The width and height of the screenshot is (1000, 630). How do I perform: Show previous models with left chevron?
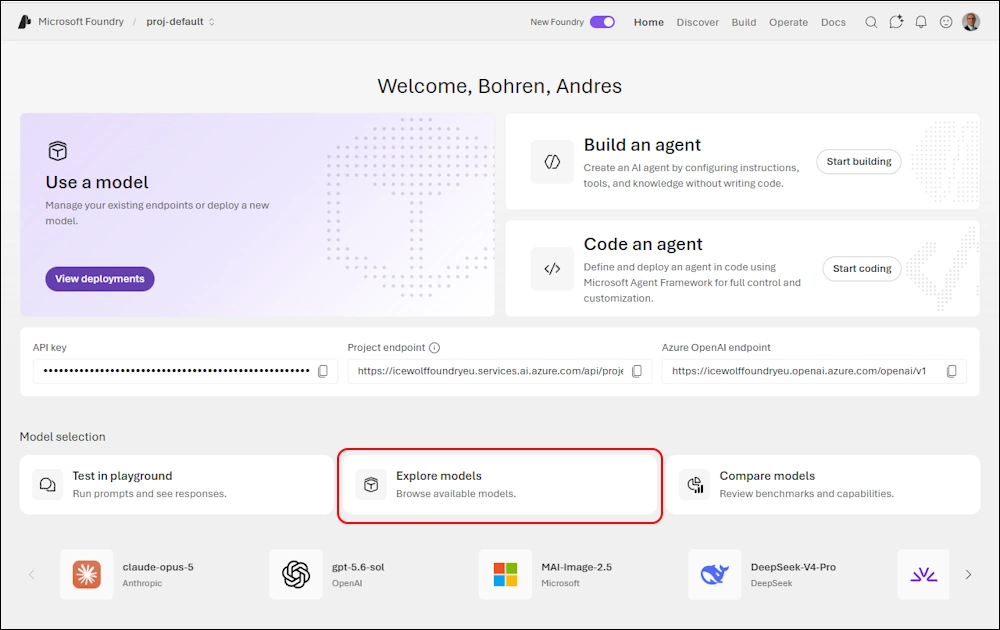[x=31, y=575]
